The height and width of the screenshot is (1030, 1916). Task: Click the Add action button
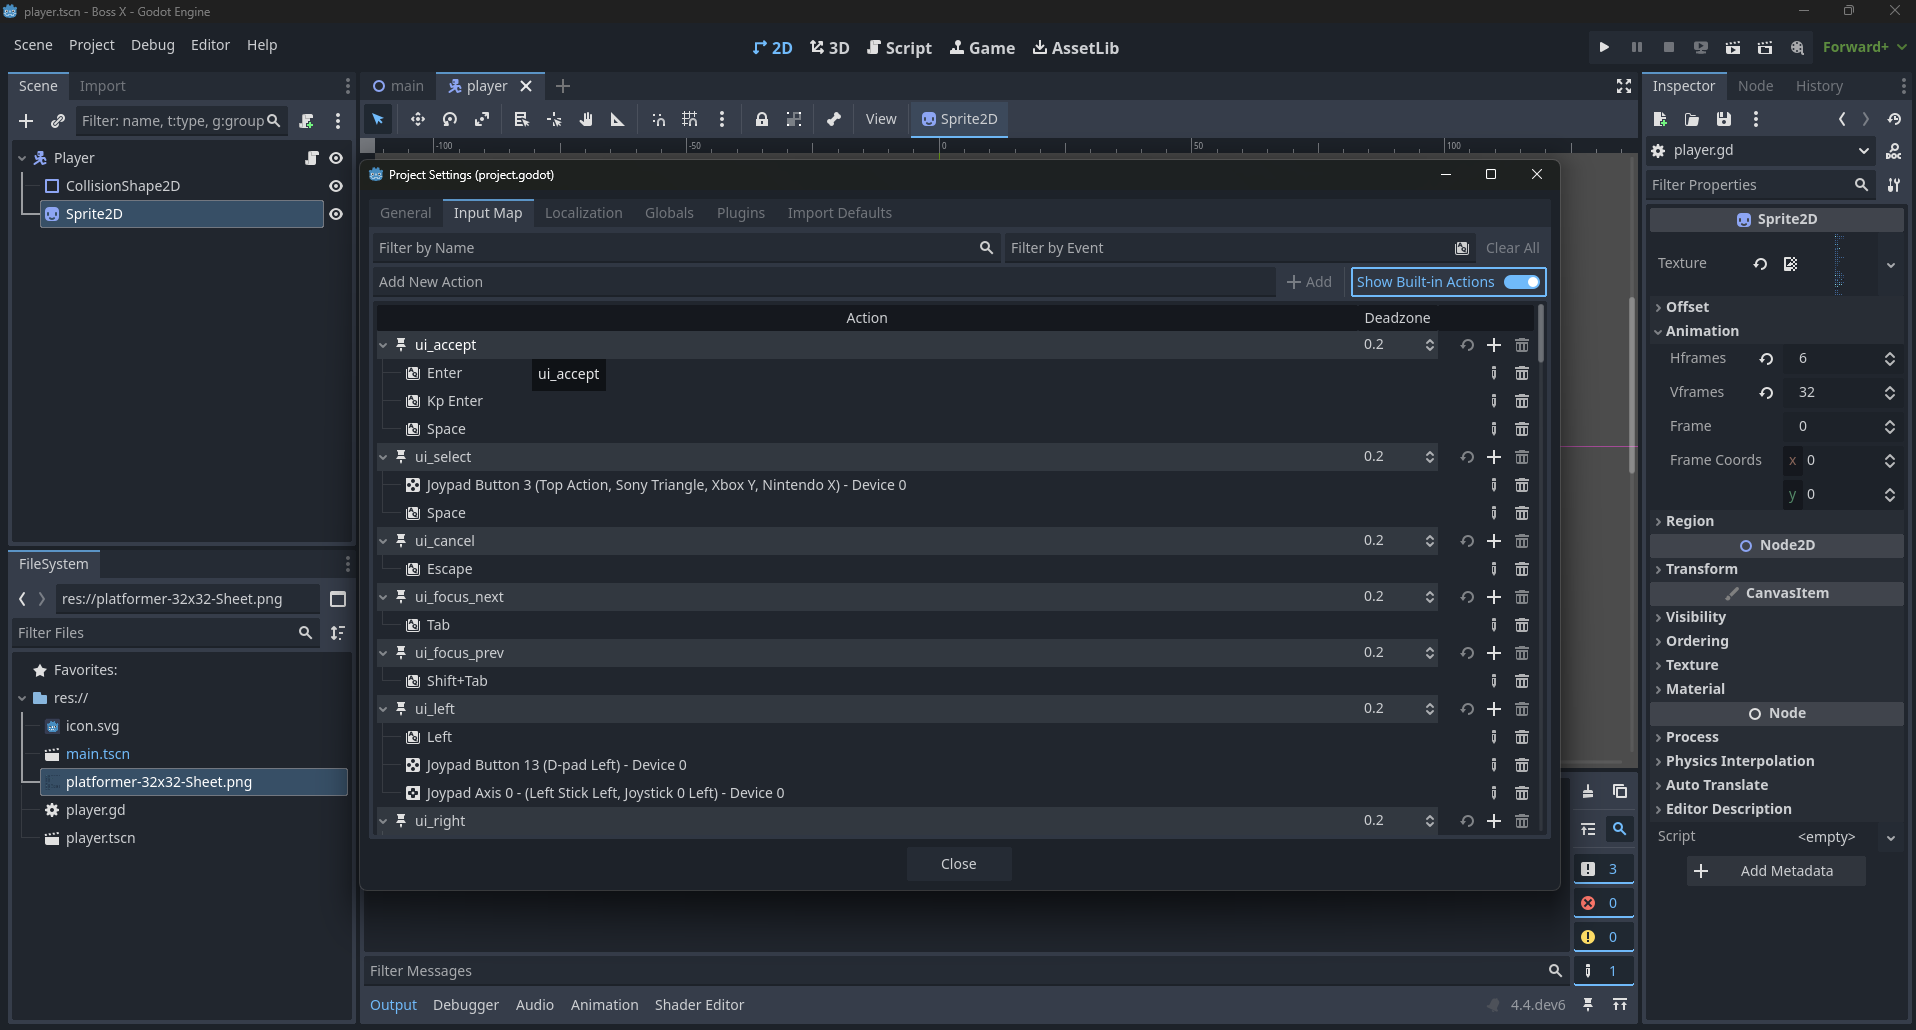1309,282
